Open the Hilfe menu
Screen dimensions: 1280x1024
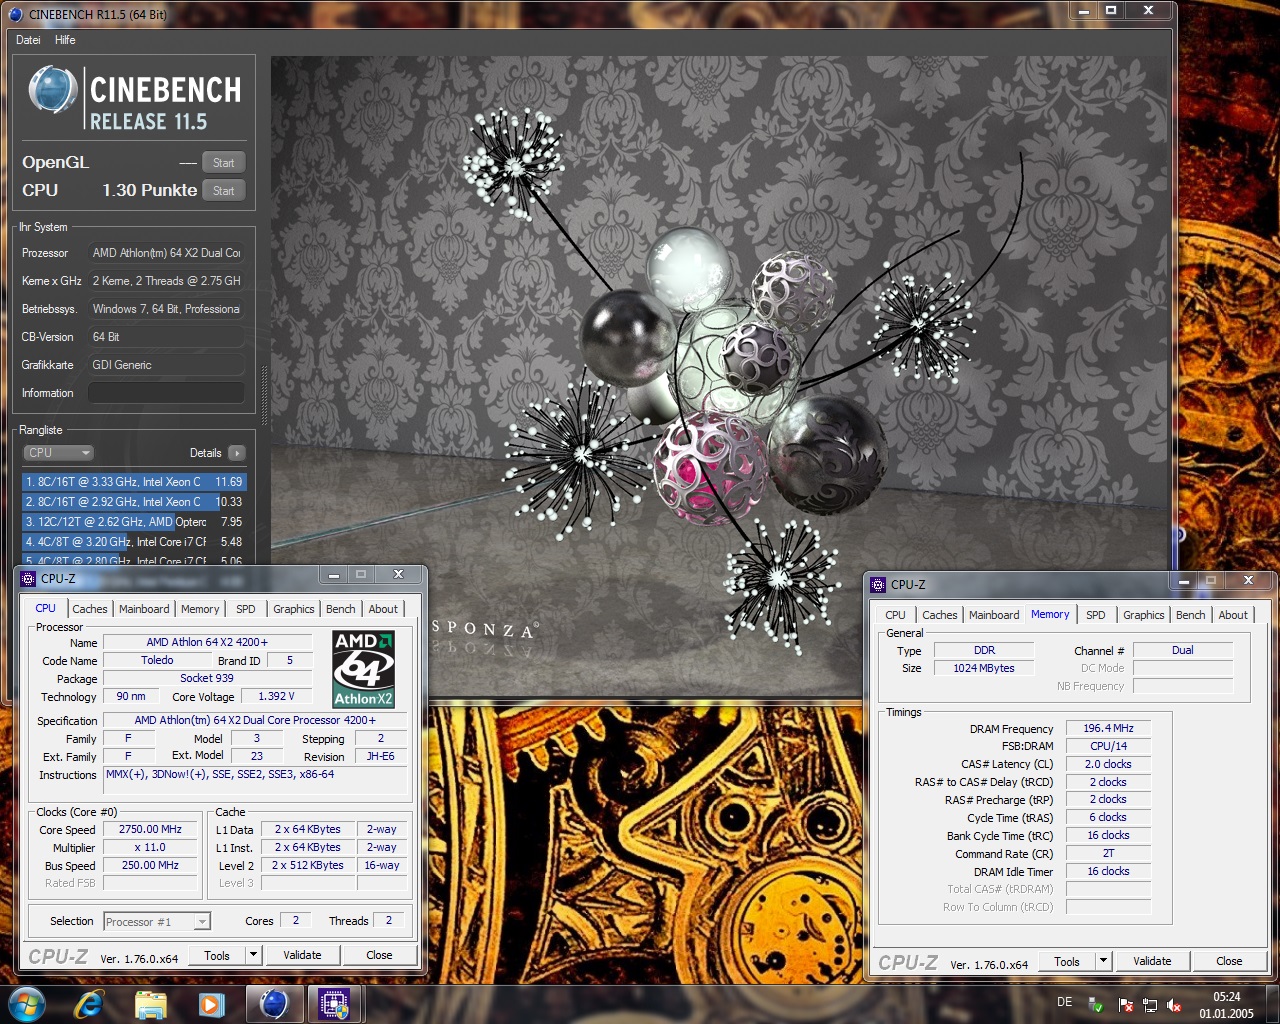click(65, 40)
